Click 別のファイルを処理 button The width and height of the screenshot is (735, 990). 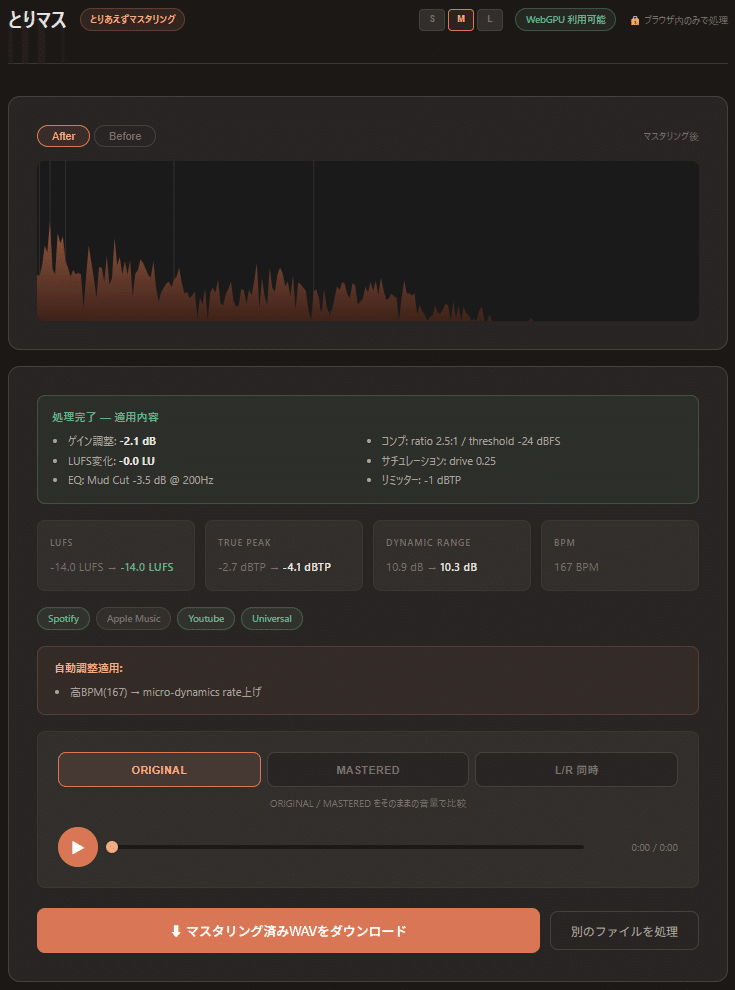pyautogui.click(x=624, y=931)
